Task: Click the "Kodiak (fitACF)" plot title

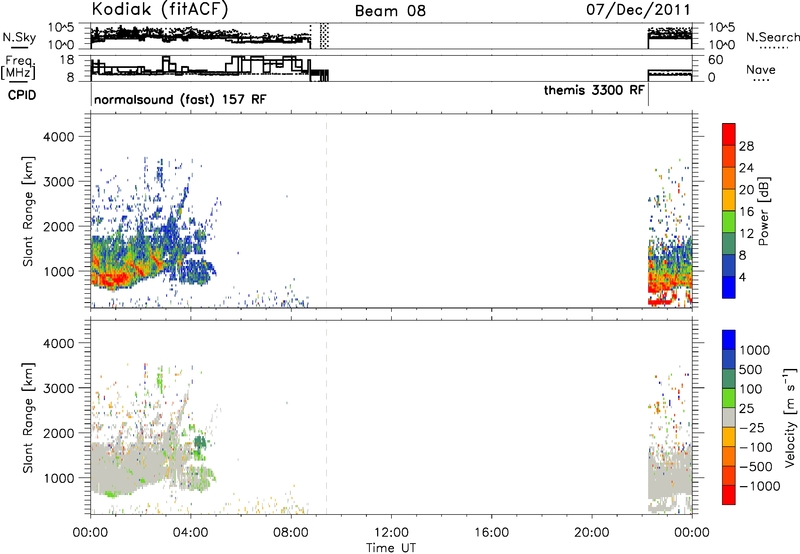Action: tap(160, 9)
